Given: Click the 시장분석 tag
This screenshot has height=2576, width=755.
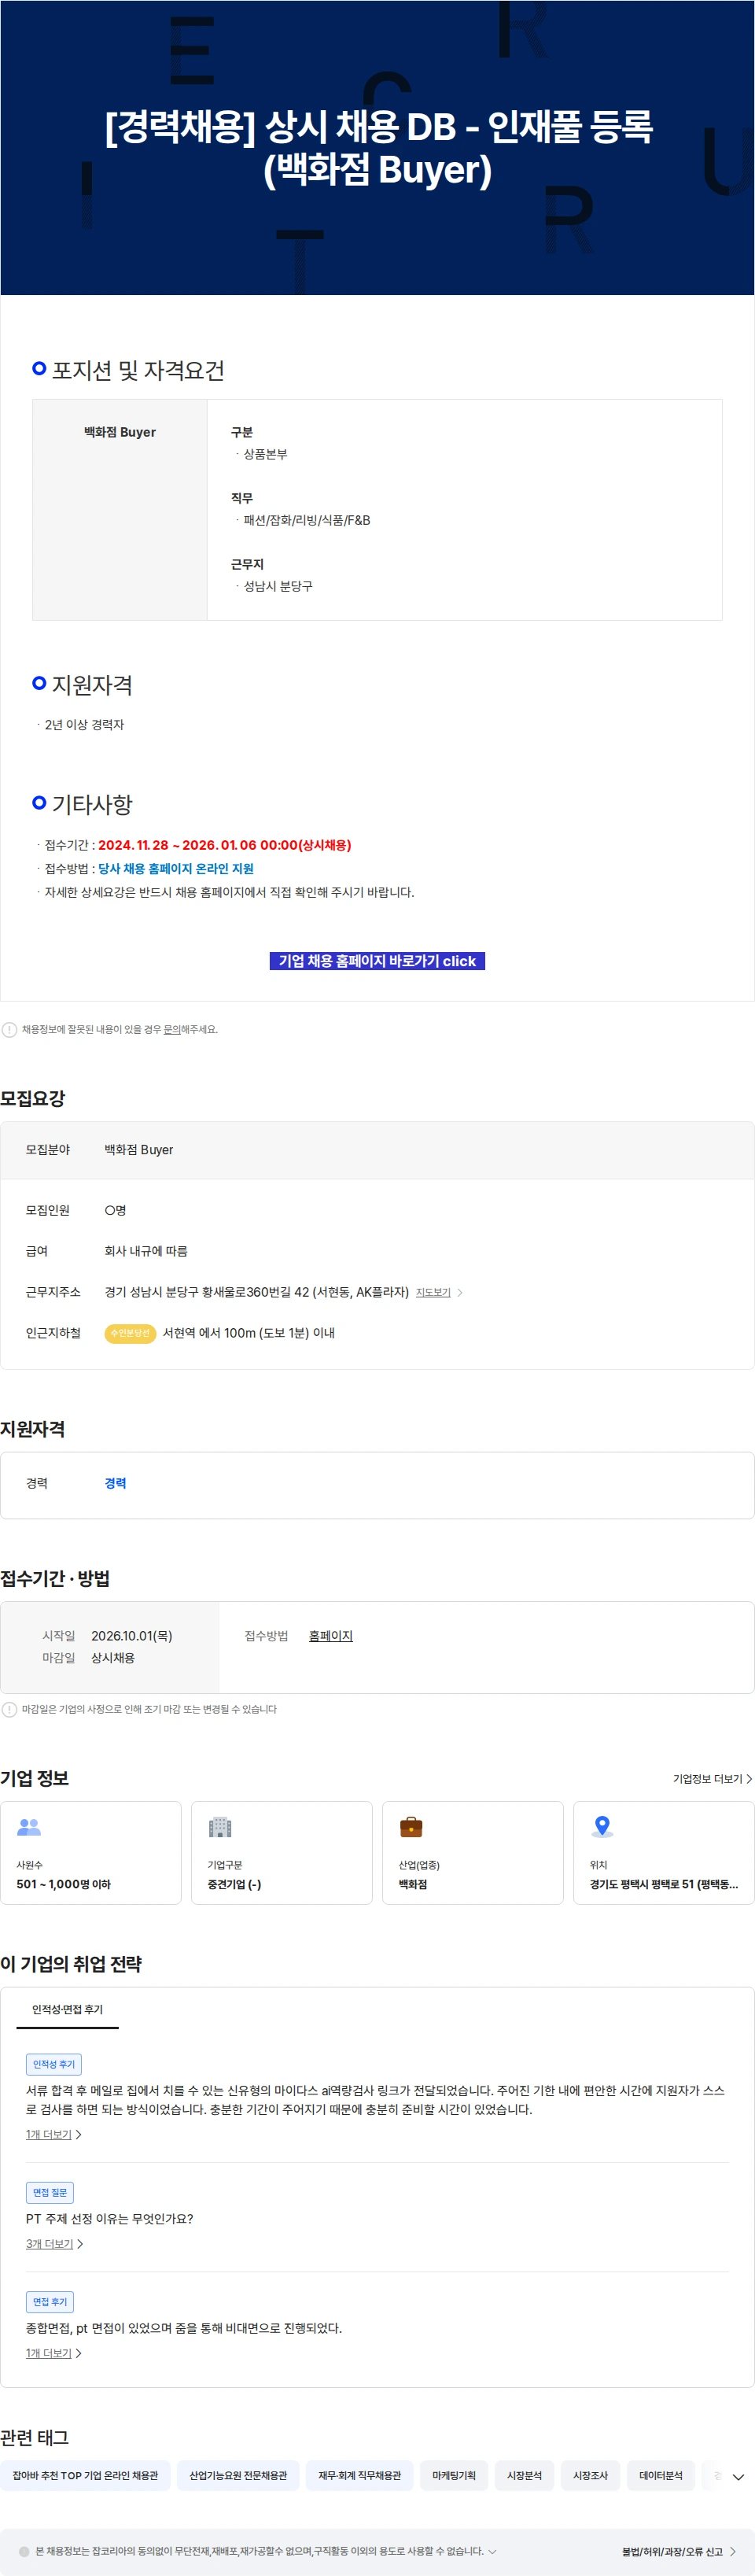Looking at the screenshot, I should pos(524,2475).
